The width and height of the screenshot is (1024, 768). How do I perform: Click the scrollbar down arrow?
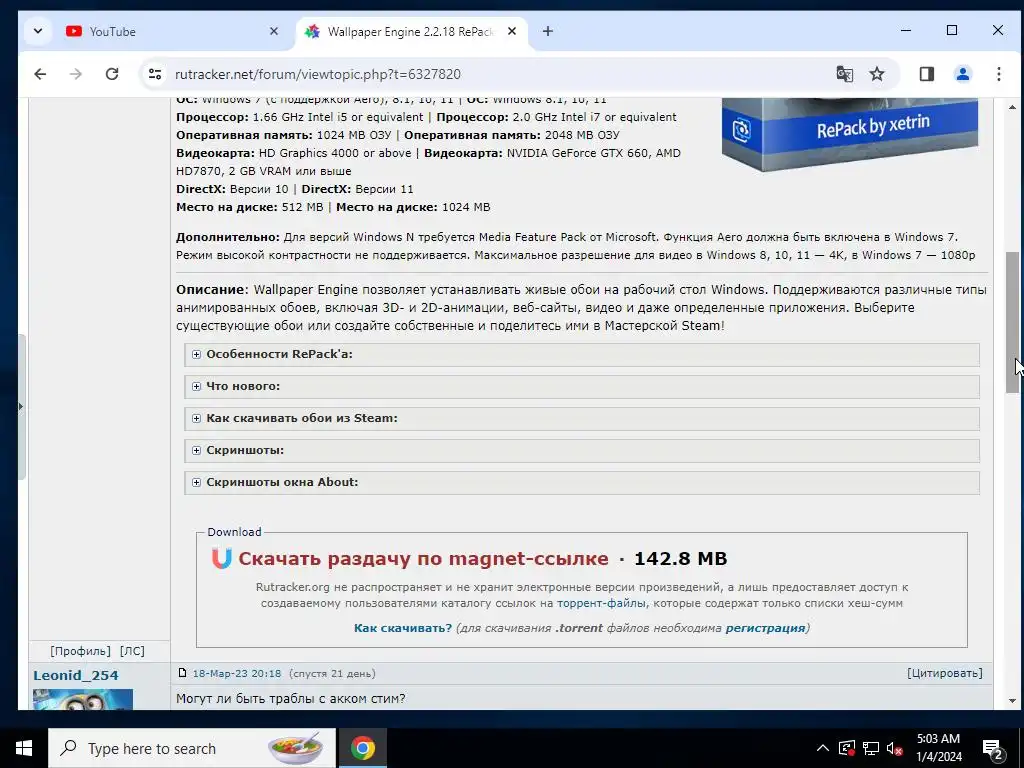click(x=1012, y=701)
